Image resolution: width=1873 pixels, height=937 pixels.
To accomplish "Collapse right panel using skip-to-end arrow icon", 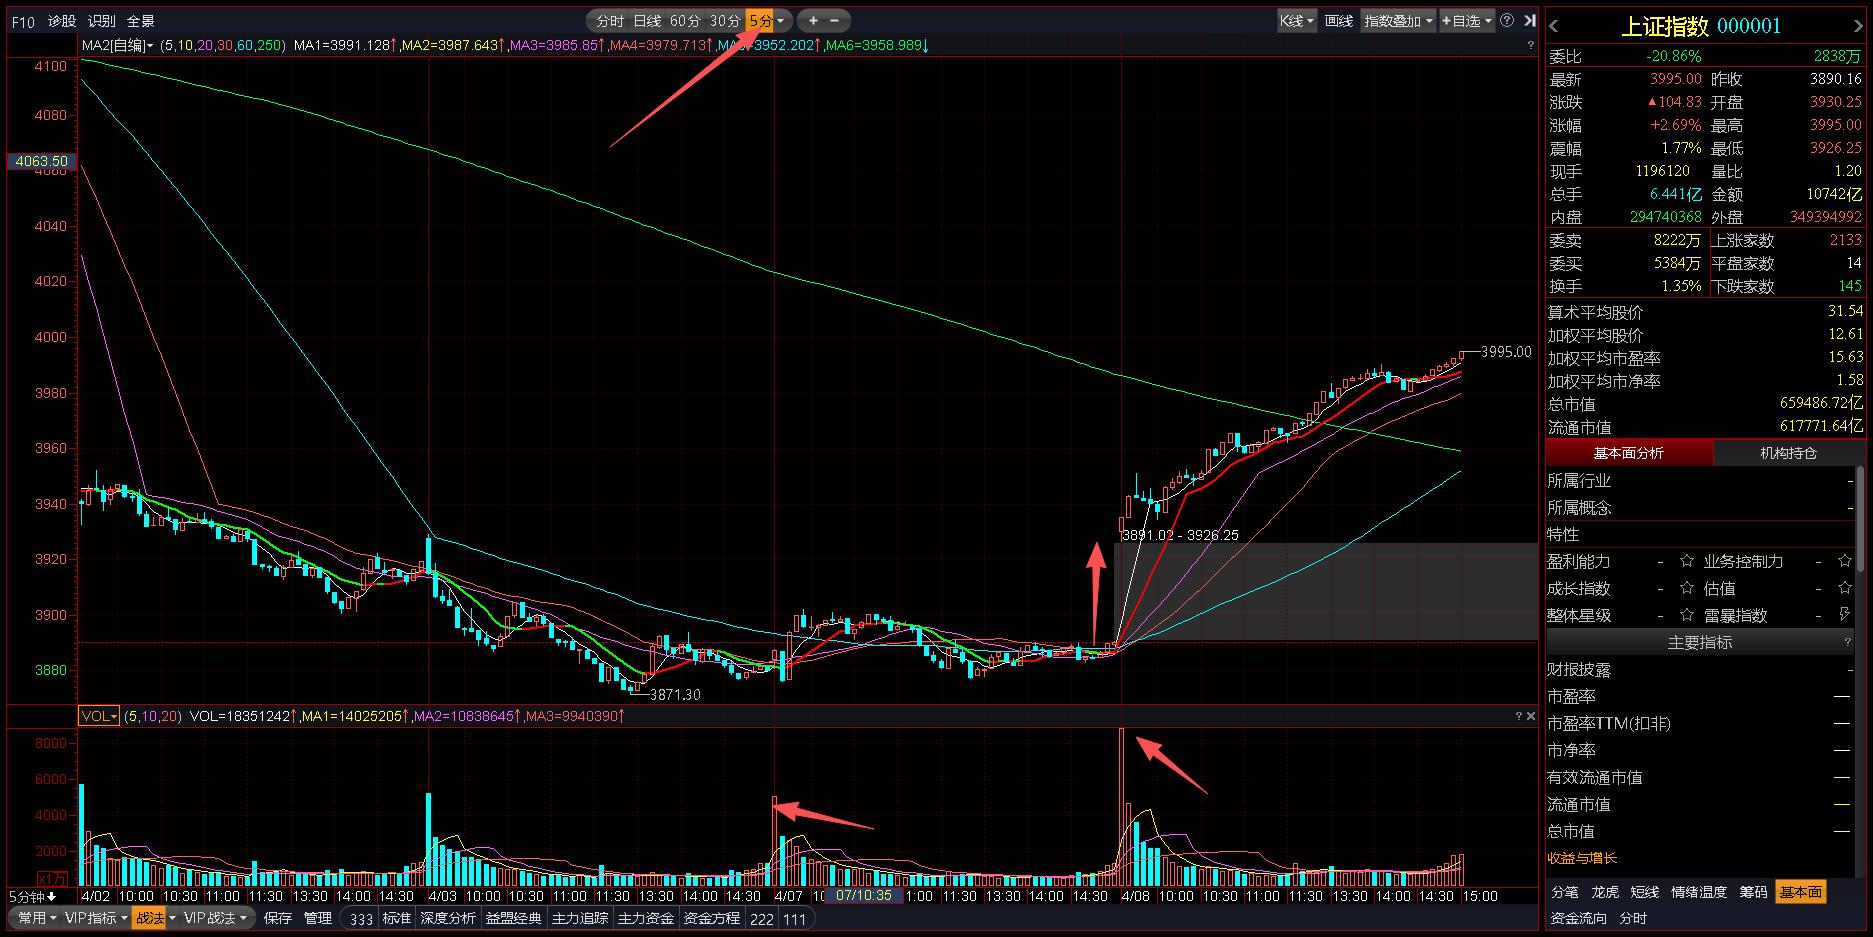I will tap(1529, 20).
